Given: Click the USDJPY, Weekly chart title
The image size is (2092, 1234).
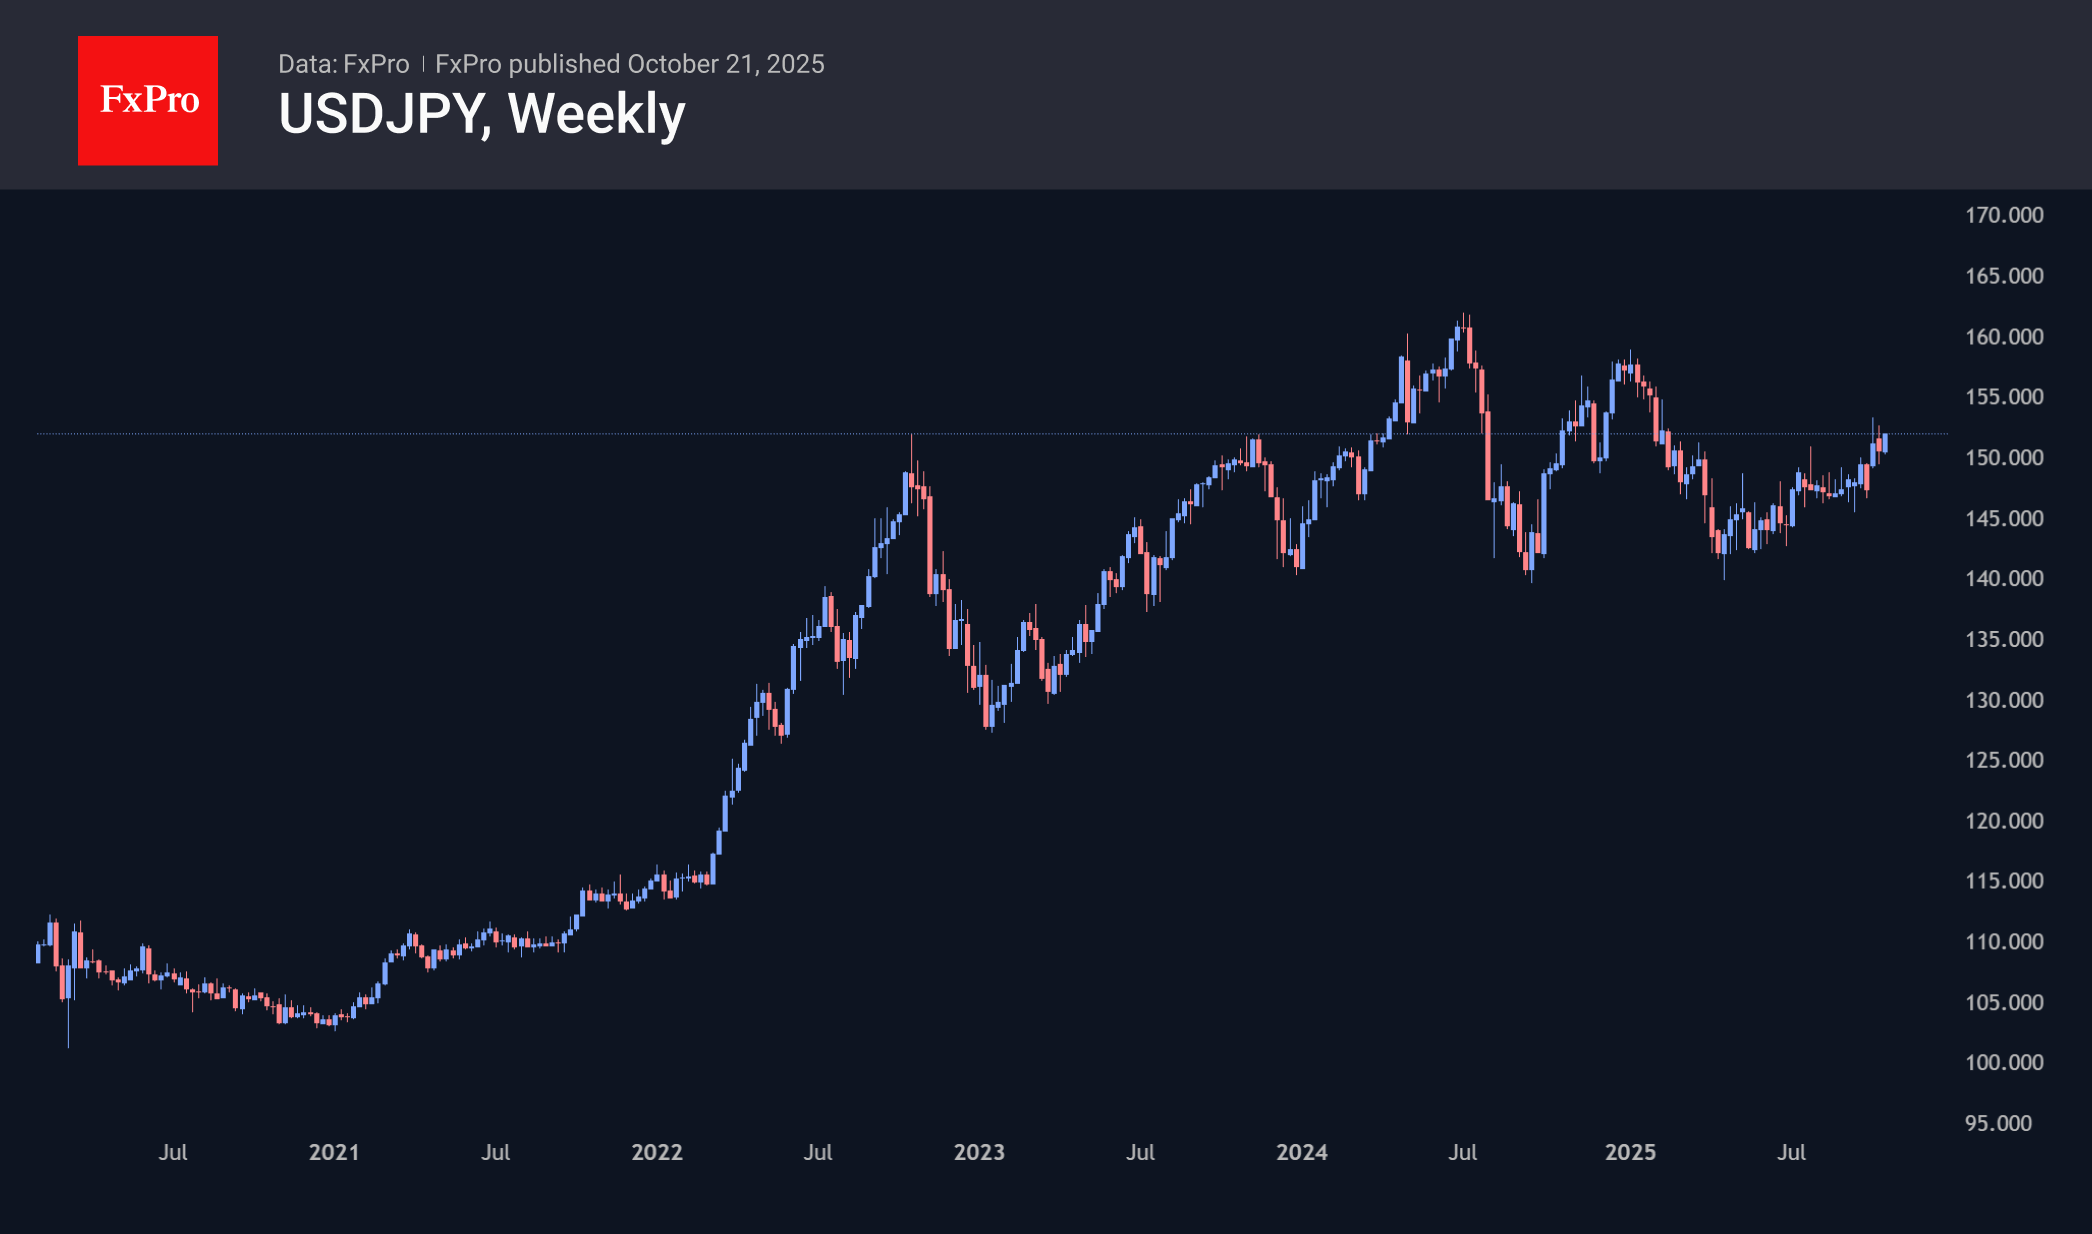Looking at the screenshot, I should pyautogui.click(x=481, y=114).
